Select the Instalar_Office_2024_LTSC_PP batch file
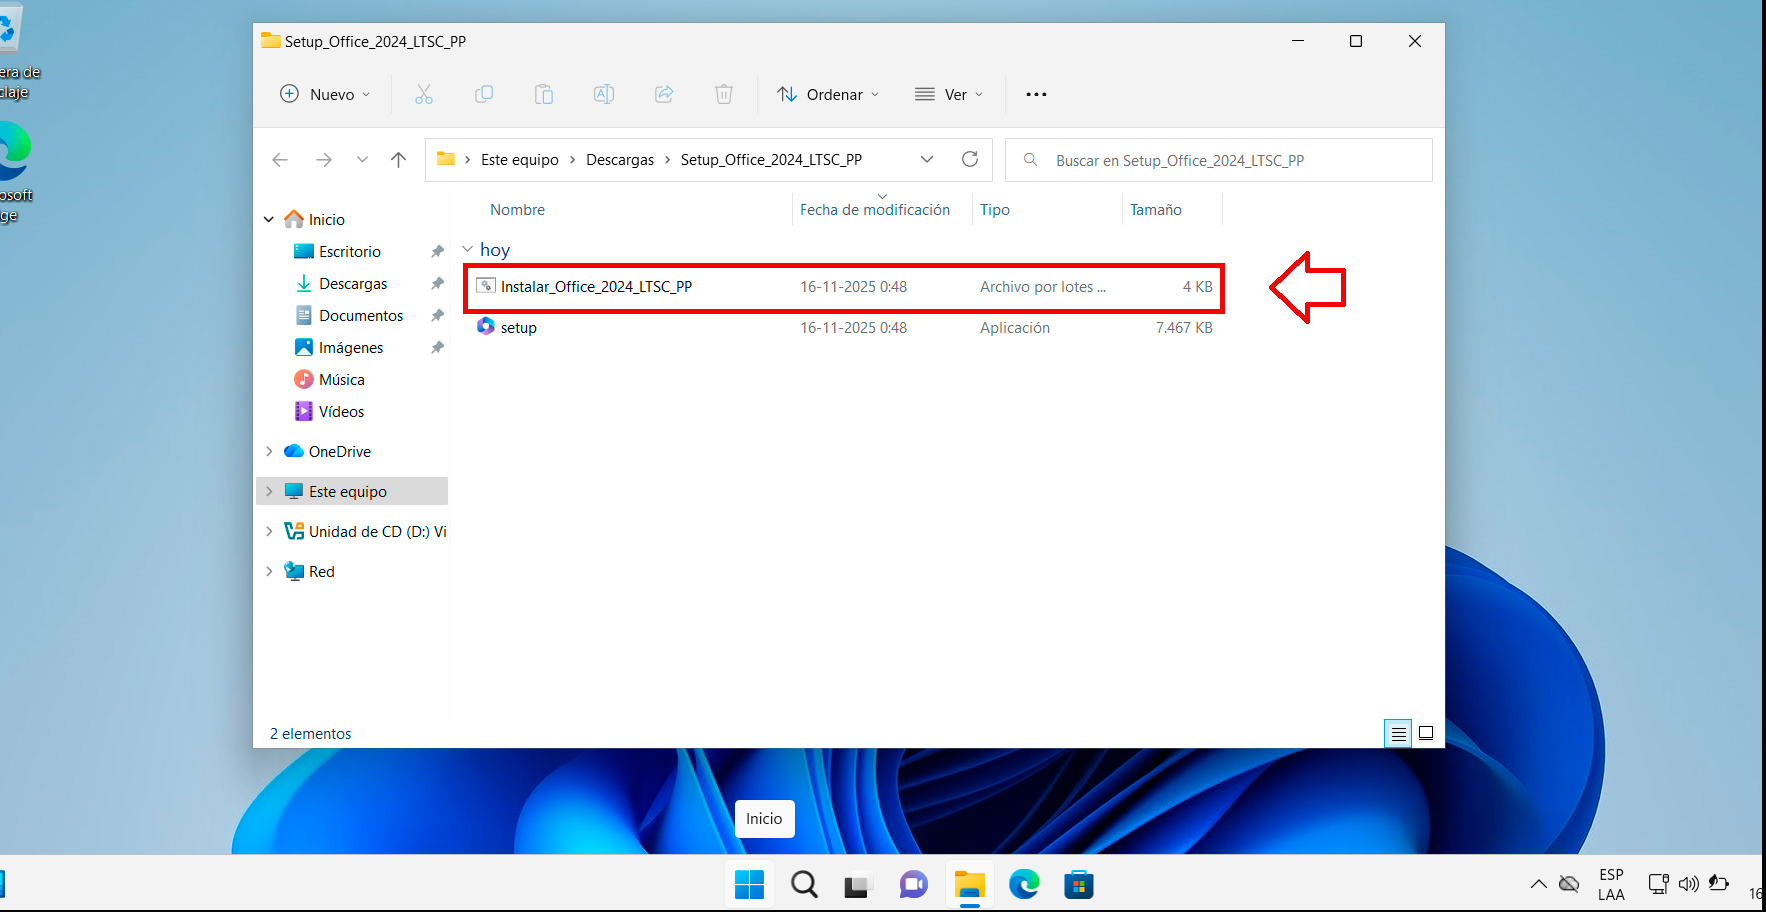1766x912 pixels. 596,287
